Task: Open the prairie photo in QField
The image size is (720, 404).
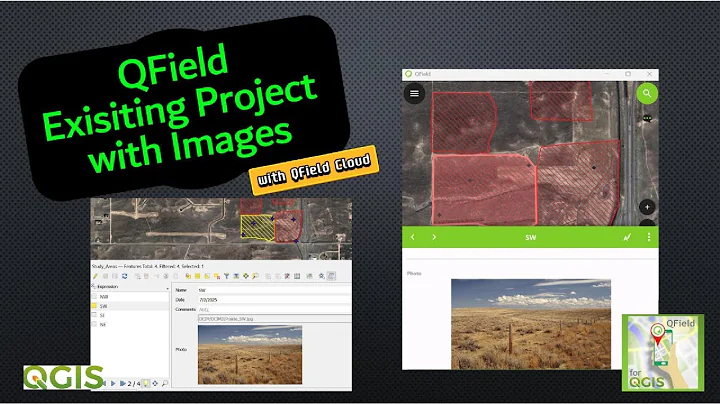Action: [x=531, y=324]
